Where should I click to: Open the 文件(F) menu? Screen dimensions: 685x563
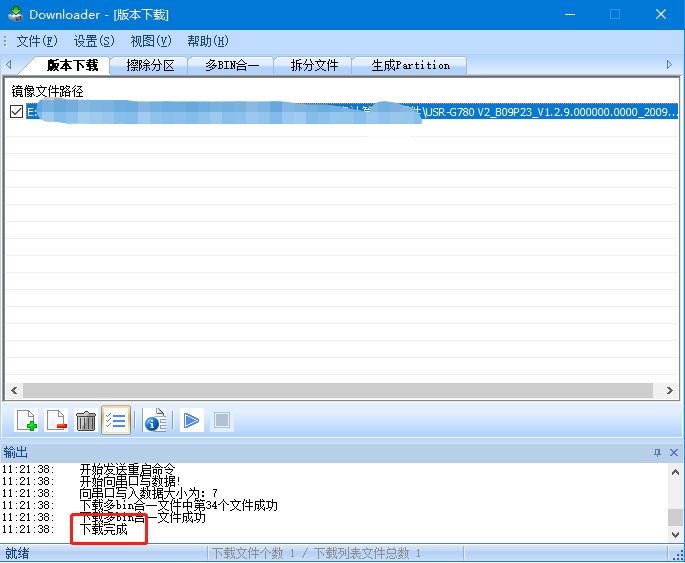pyautogui.click(x=37, y=41)
